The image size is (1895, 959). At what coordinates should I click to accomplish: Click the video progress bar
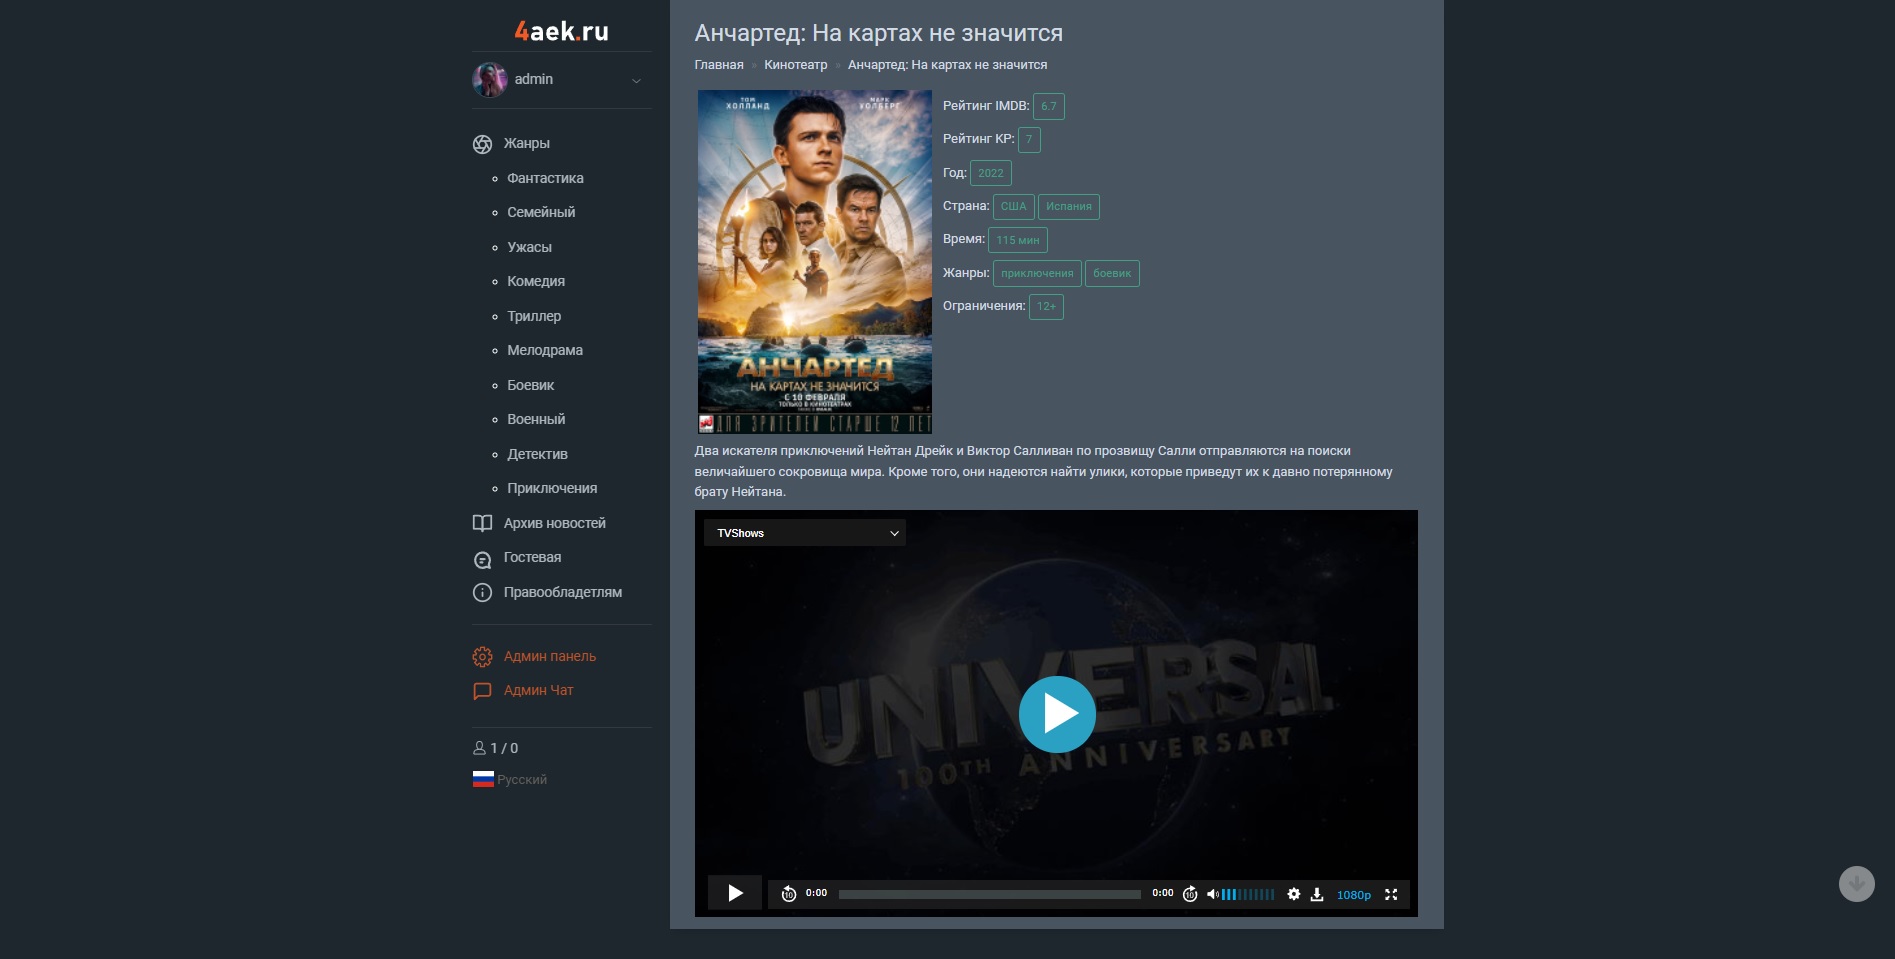coord(989,894)
